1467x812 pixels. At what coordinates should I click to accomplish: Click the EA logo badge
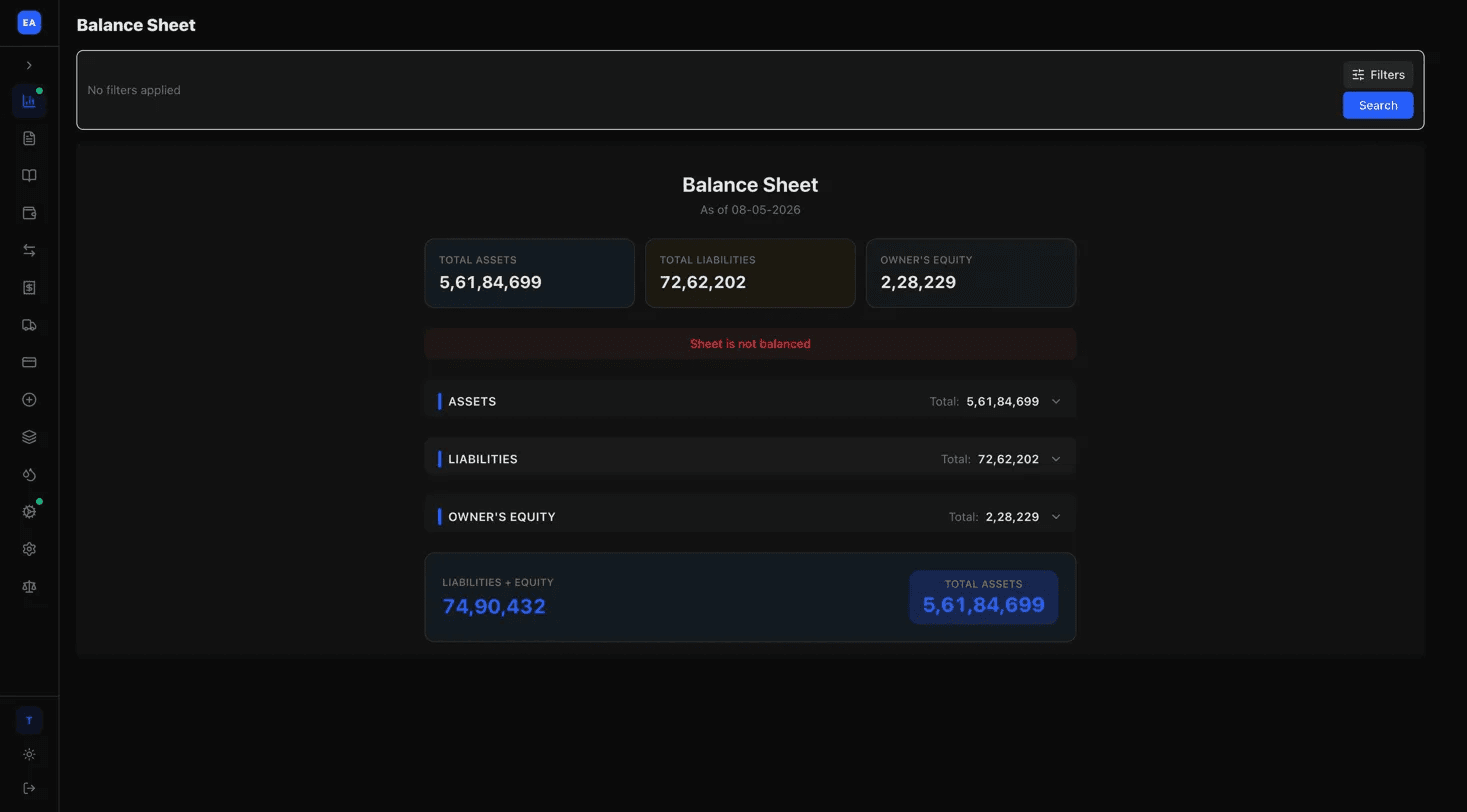(29, 22)
